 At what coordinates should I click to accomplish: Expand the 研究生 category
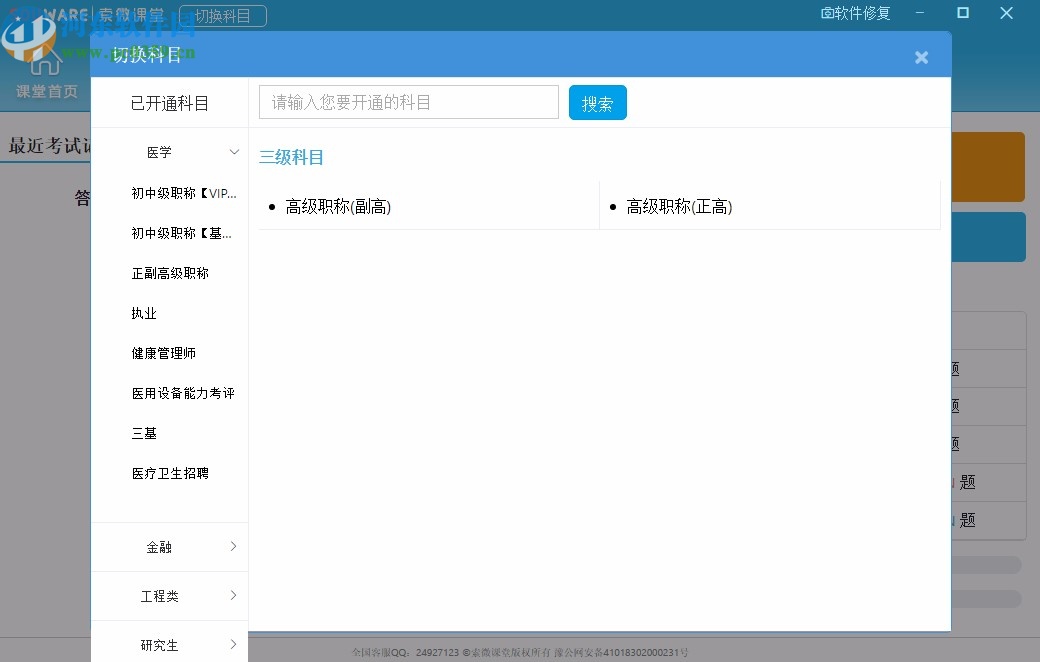tap(160, 644)
